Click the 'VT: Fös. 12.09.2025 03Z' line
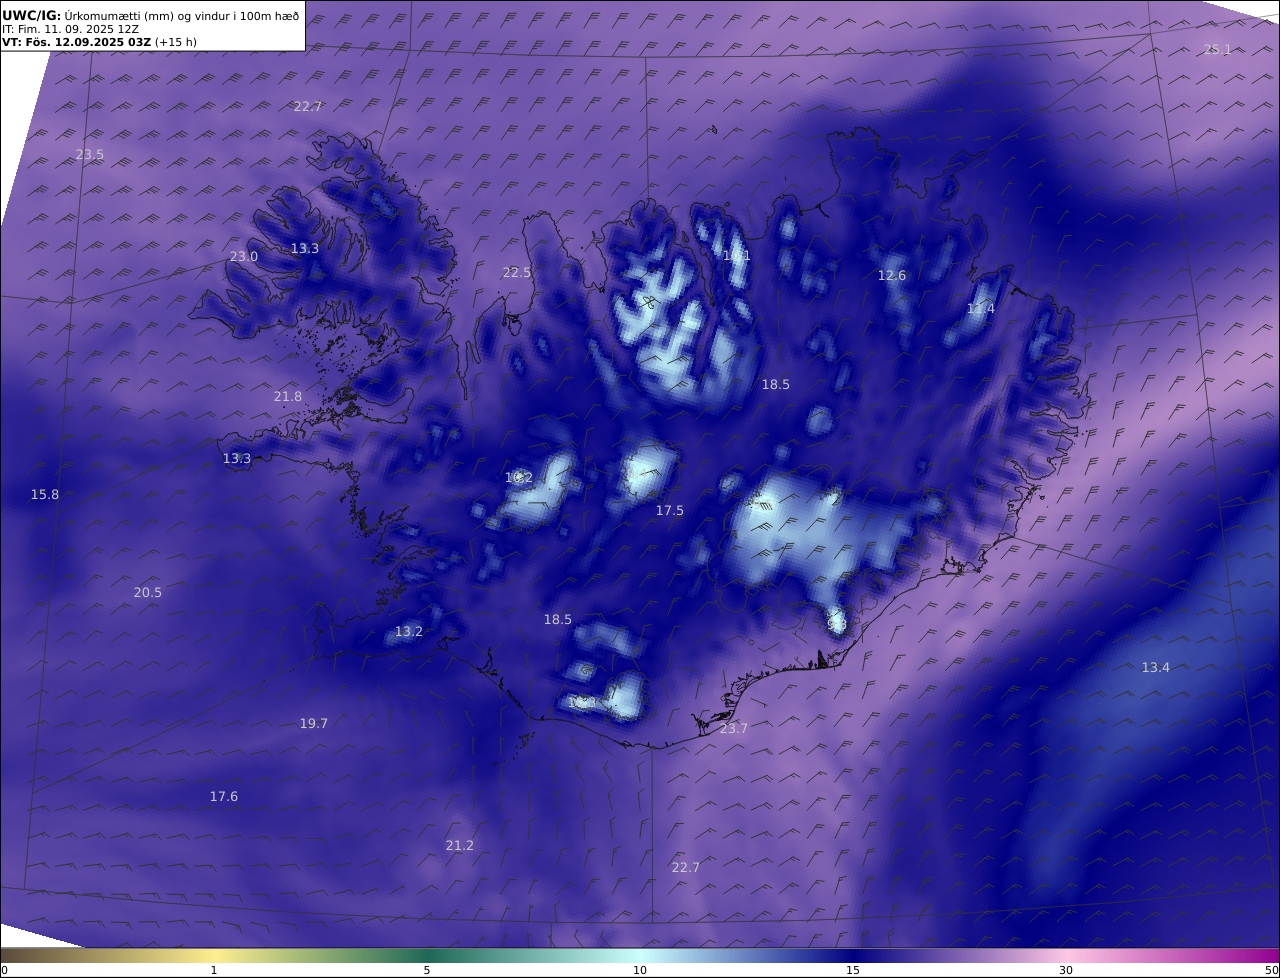The width and height of the screenshot is (1280, 978). 99,42
